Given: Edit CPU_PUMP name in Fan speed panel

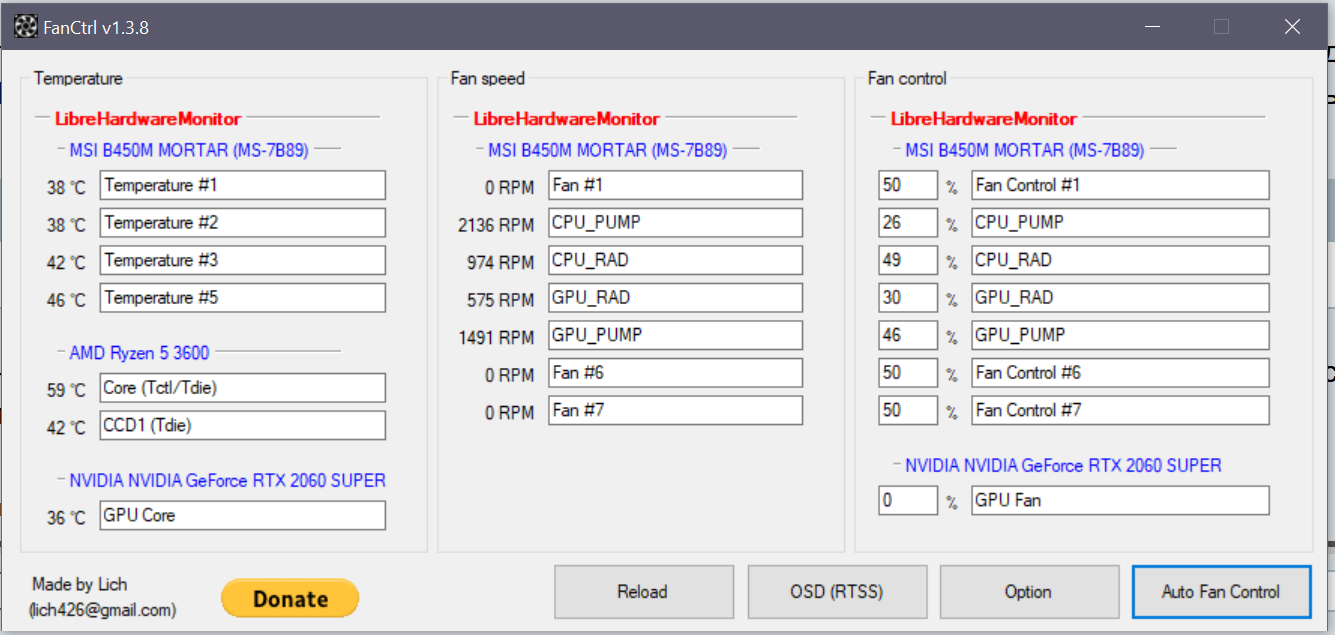Looking at the screenshot, I should [675, 223].
